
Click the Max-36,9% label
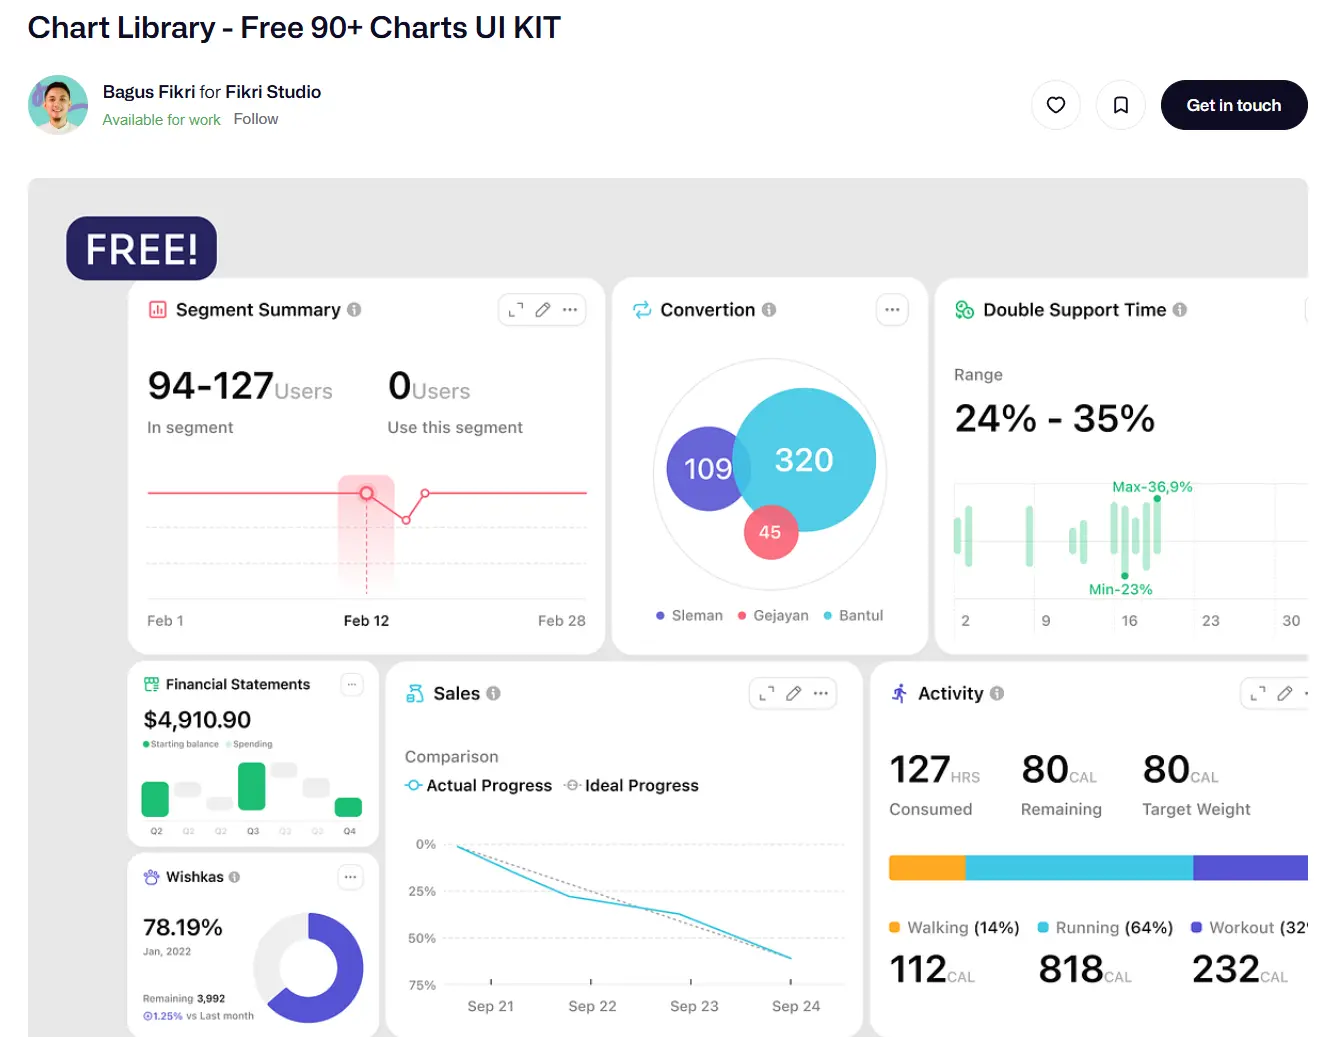1152,487
